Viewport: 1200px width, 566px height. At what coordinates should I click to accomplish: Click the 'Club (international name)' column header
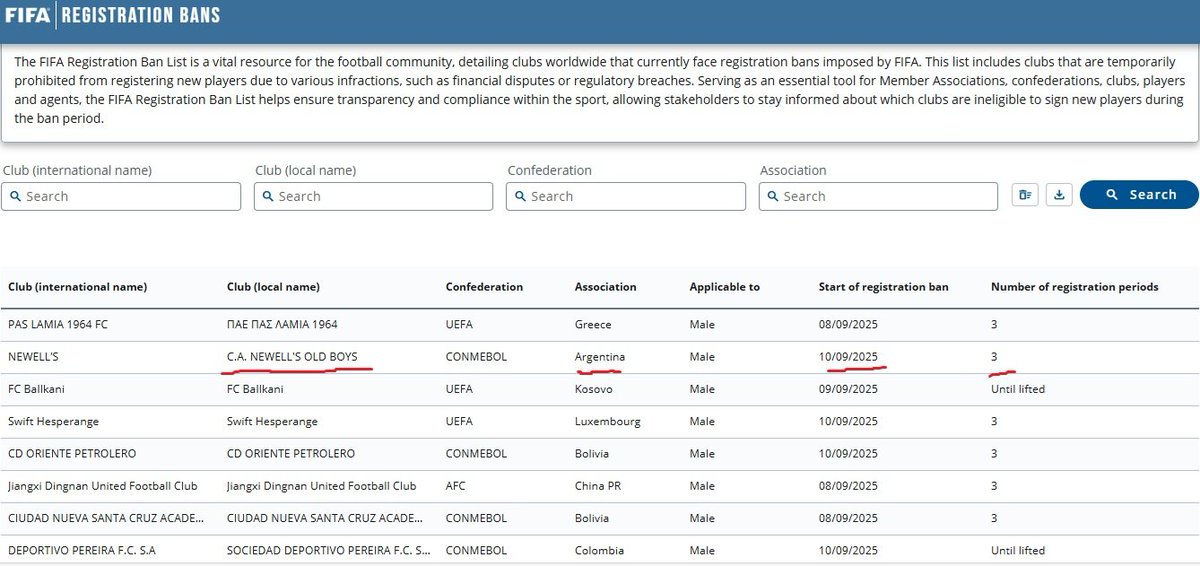[x=78, y=287]
